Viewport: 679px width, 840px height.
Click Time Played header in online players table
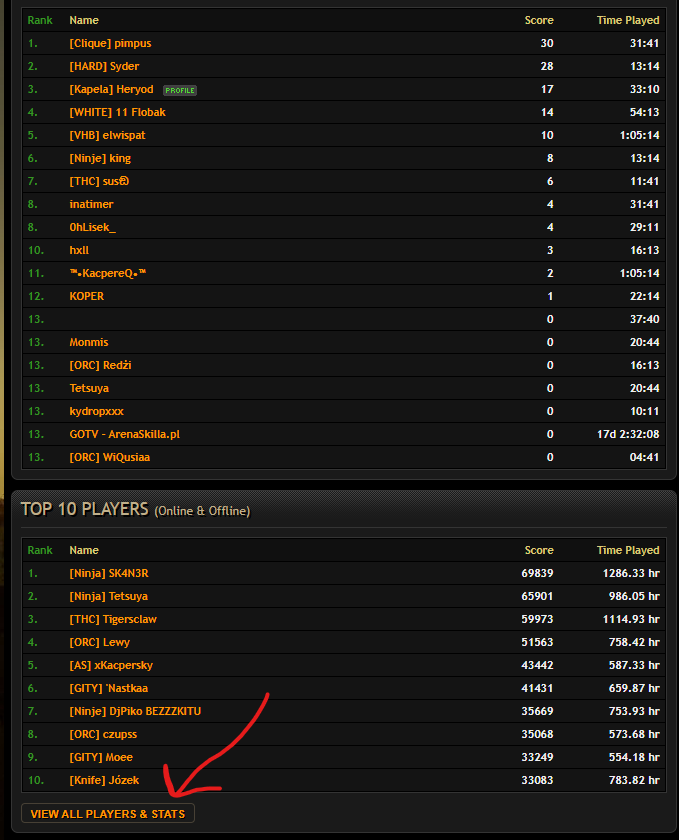(x=628, y=20)
